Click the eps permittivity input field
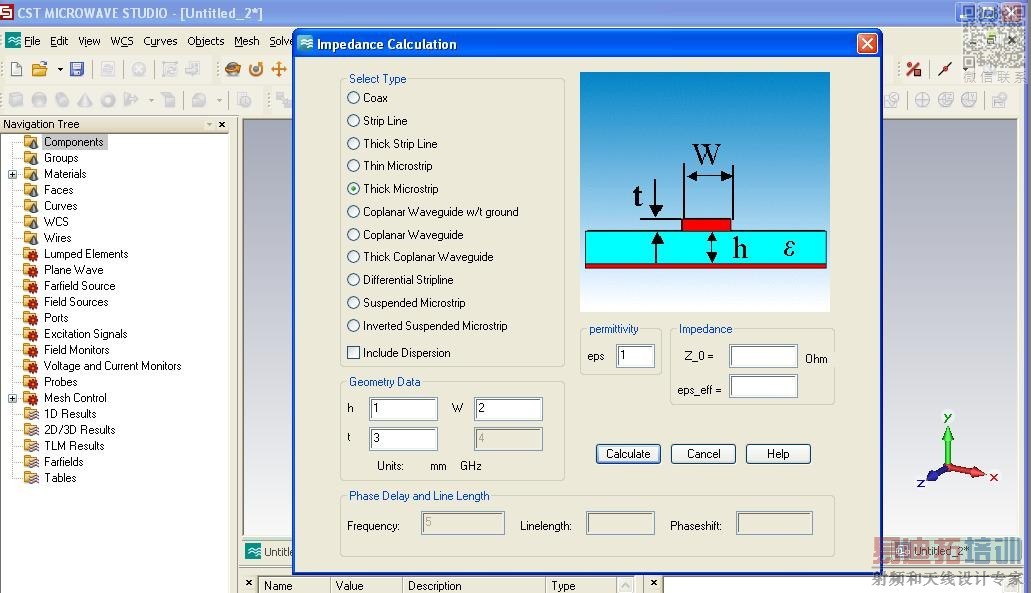This screenshot has width=1031, height=593. tap(635, 356)
